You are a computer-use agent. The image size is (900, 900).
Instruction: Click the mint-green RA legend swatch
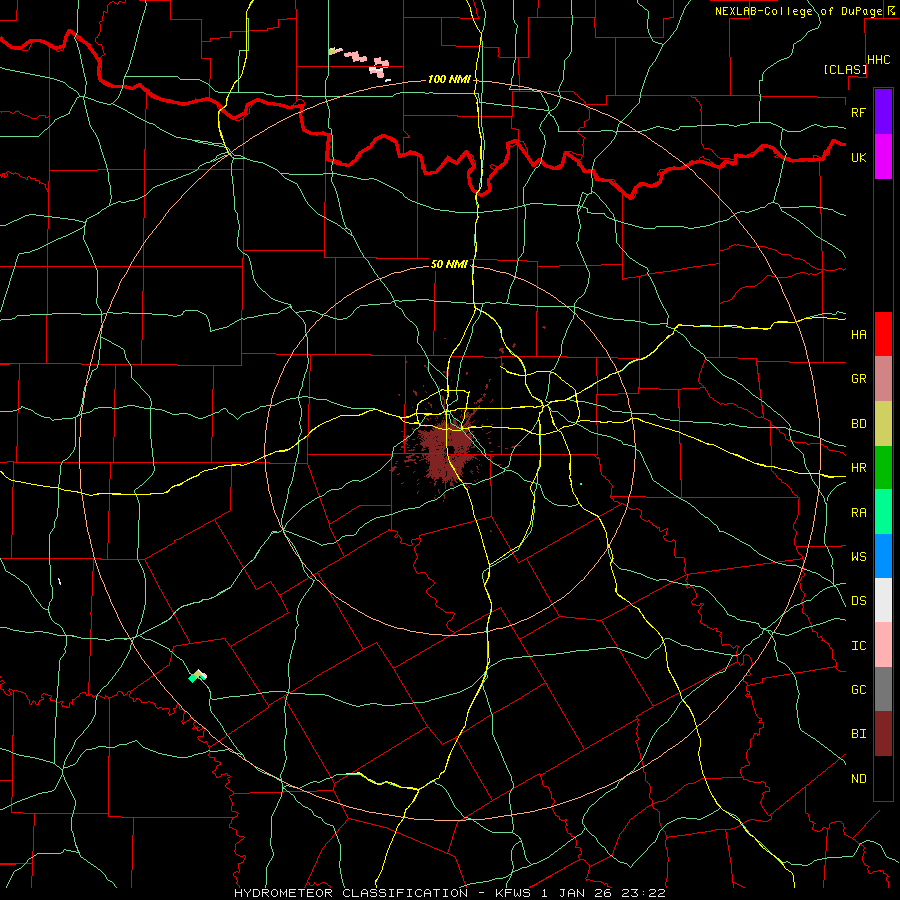[x=883, y=512]
